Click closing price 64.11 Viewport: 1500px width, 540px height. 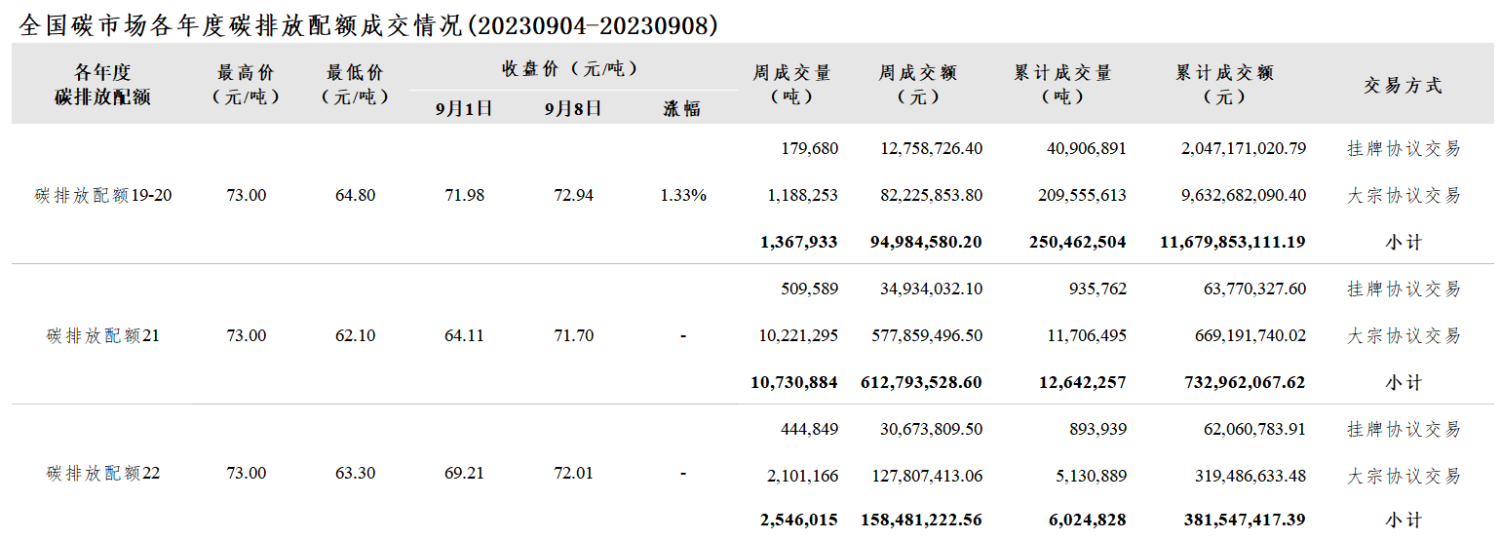464,336
